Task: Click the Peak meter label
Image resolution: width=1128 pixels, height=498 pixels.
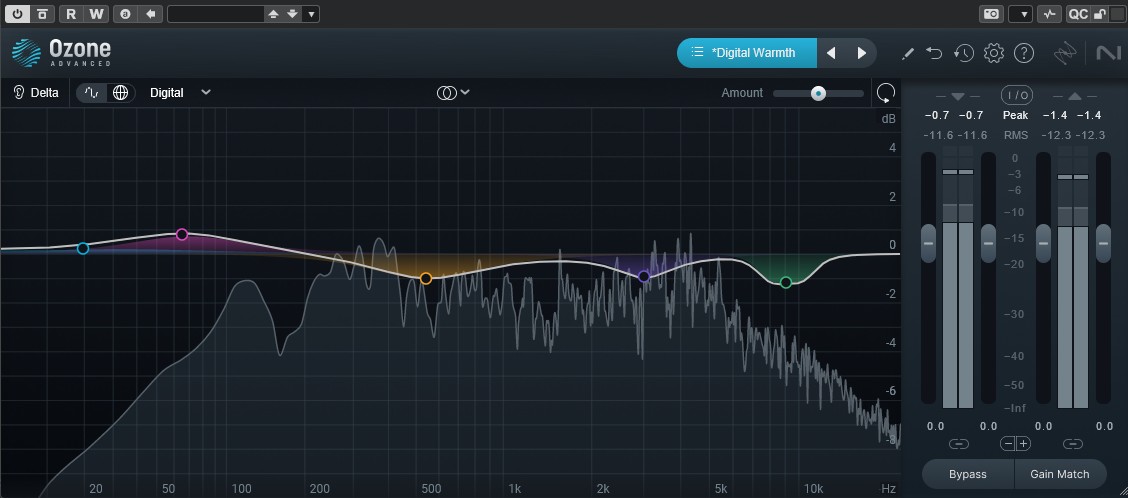Action: [1016, 115]
